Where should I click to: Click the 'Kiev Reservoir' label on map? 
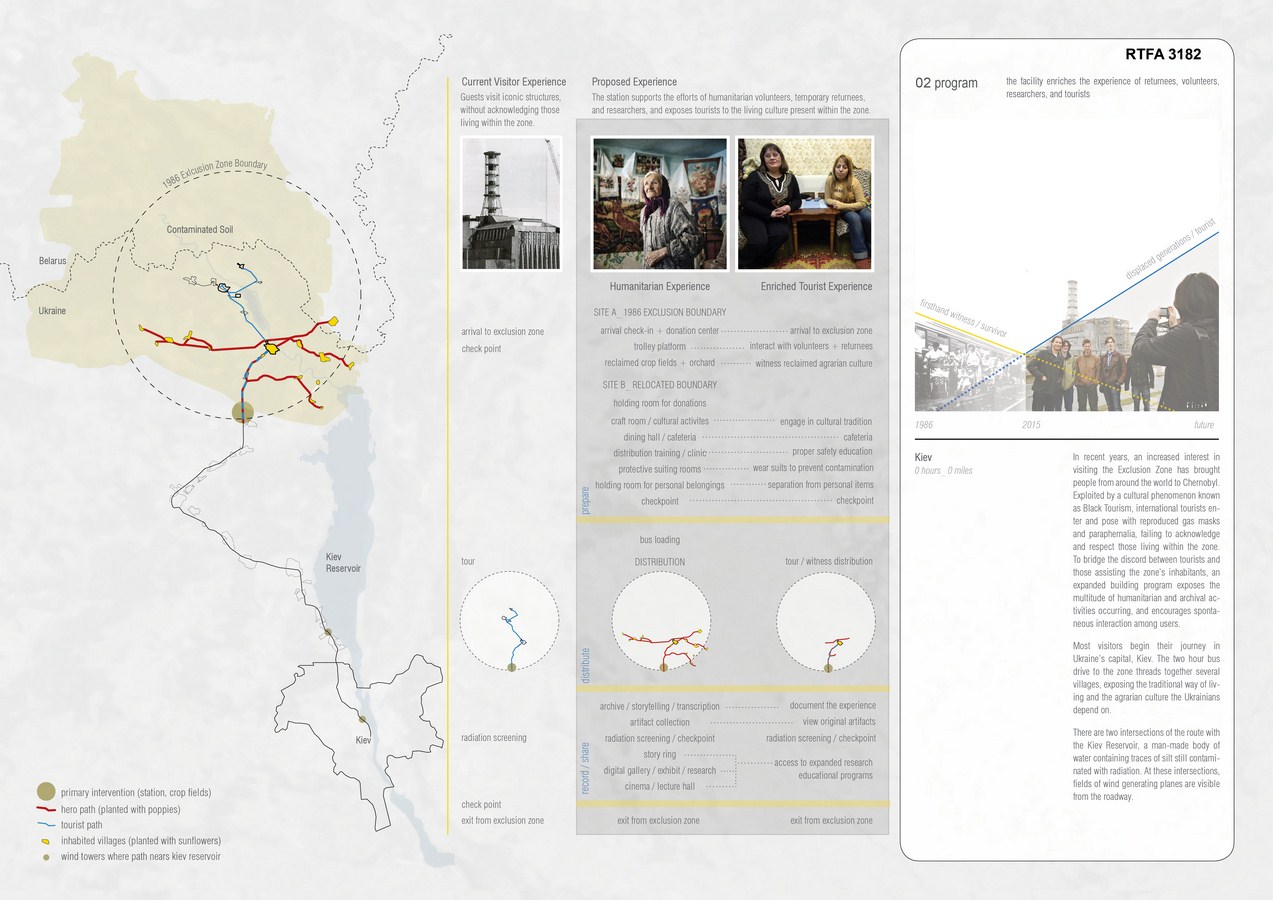(x=343, y=561)
